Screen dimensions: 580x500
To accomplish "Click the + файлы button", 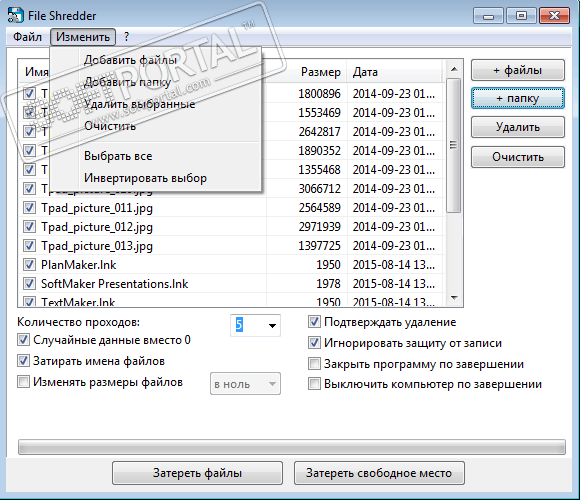I will [518, 70].
